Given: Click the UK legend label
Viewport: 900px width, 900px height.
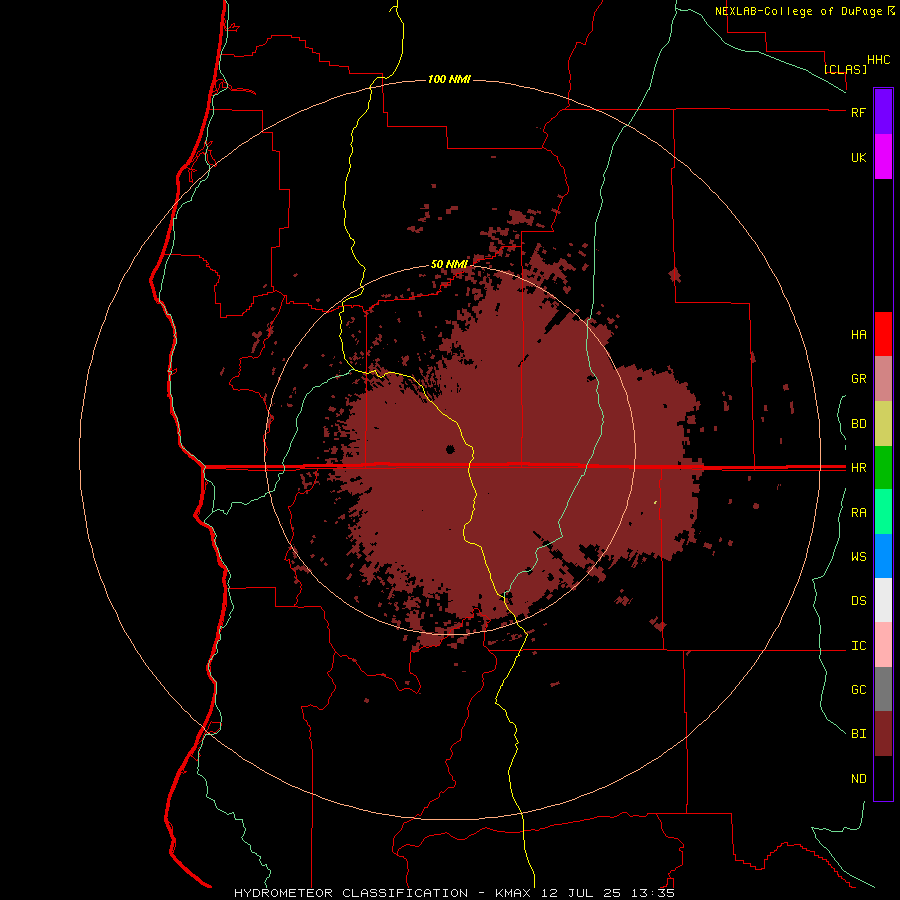Looking at the screenshot, I should 858,157.
